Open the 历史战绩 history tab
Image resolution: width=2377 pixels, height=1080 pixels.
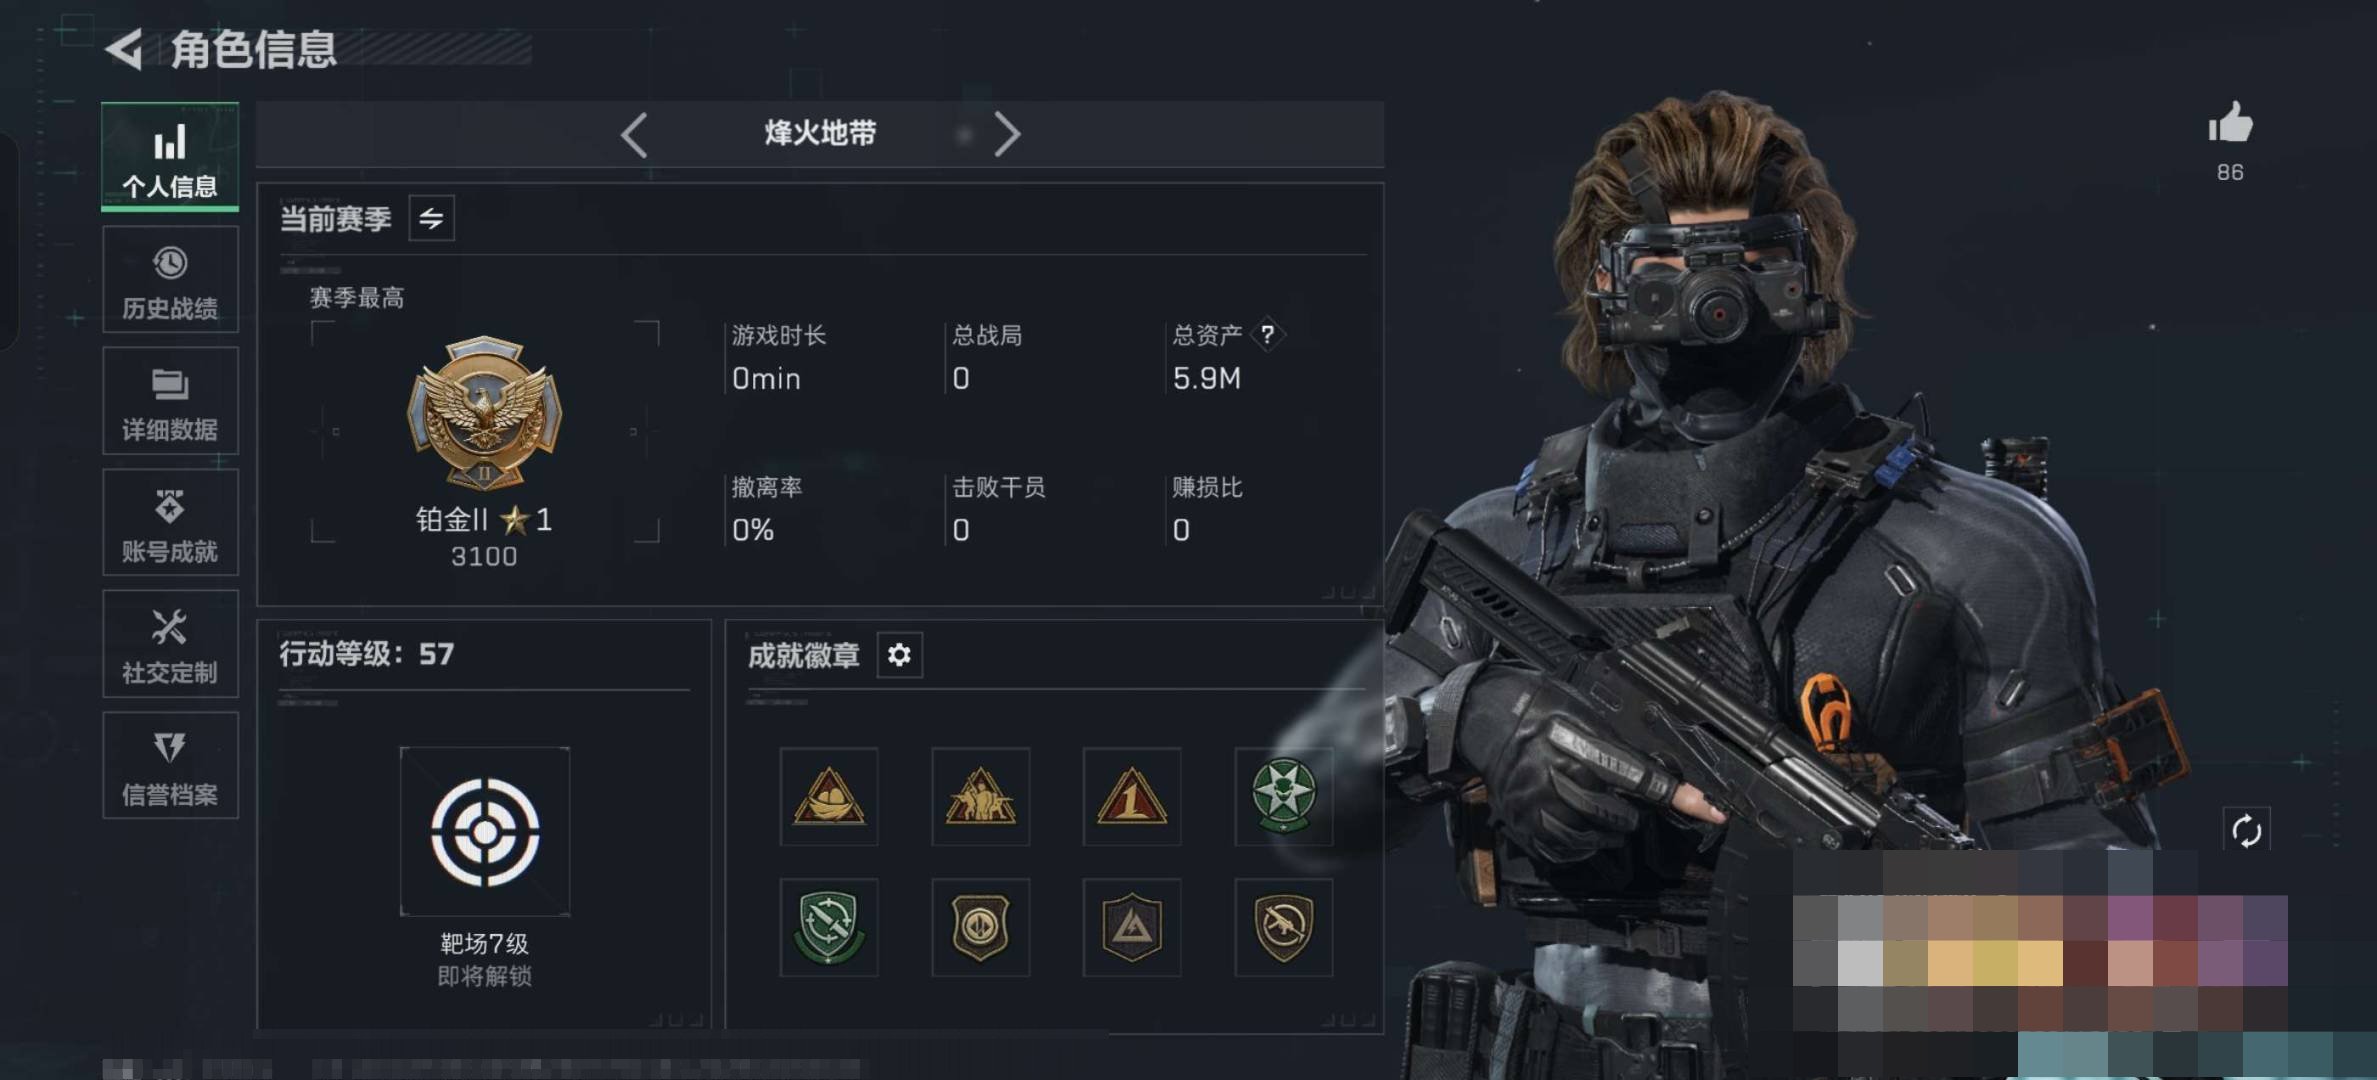point(170,280)
